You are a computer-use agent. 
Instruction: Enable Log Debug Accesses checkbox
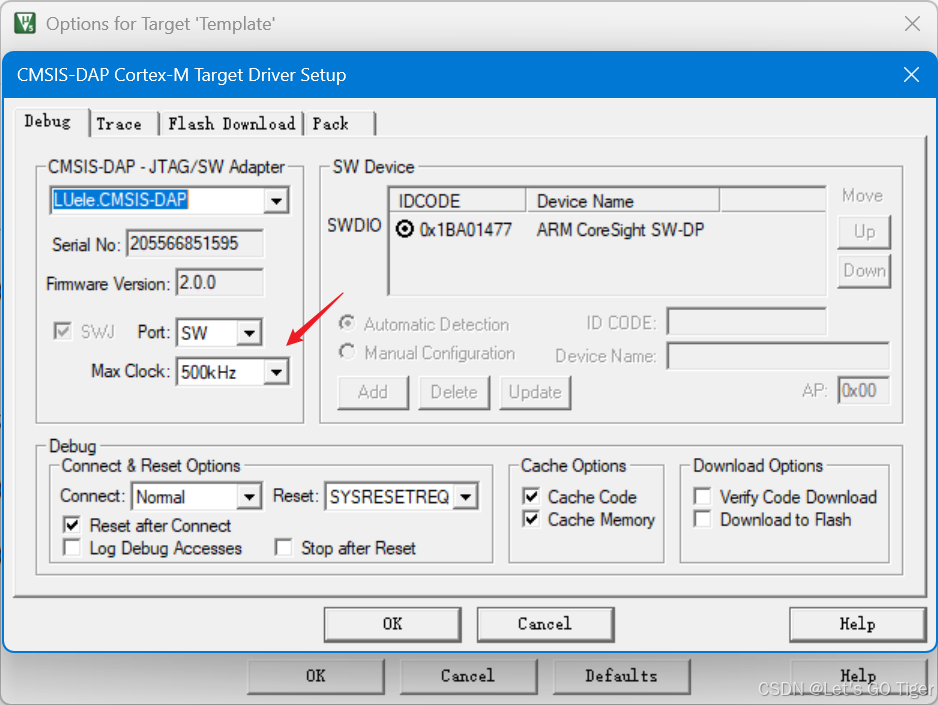pos(72,548)
